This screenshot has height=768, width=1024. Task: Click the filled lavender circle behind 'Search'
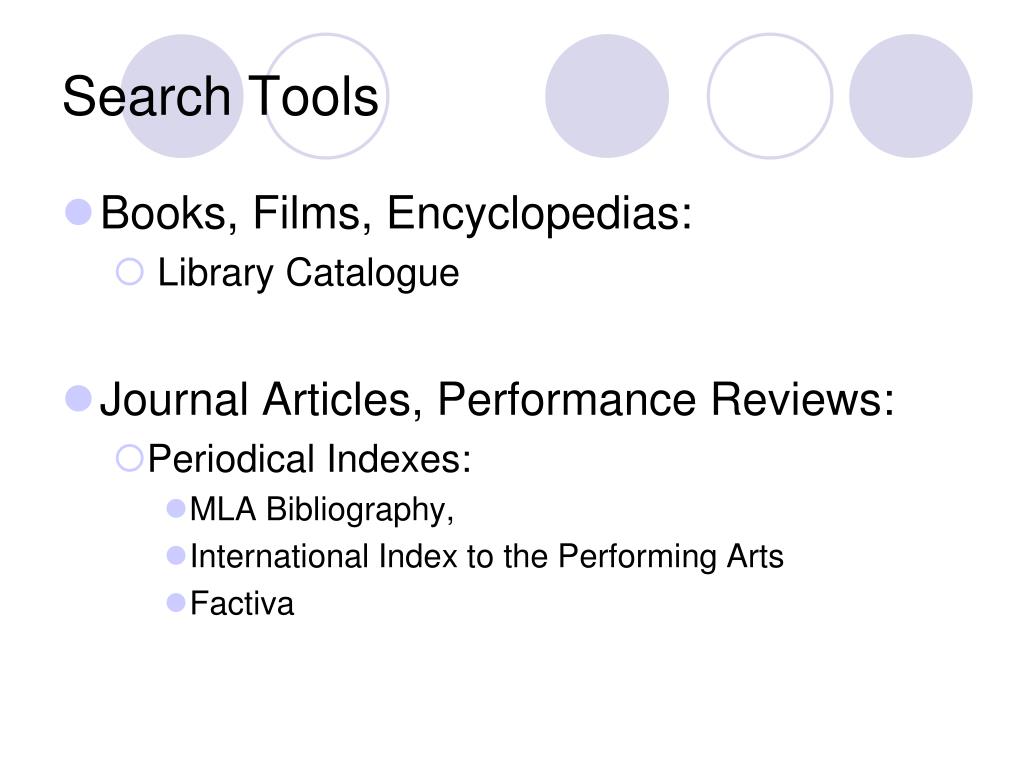pyautogui.click(x=182, y=96)
